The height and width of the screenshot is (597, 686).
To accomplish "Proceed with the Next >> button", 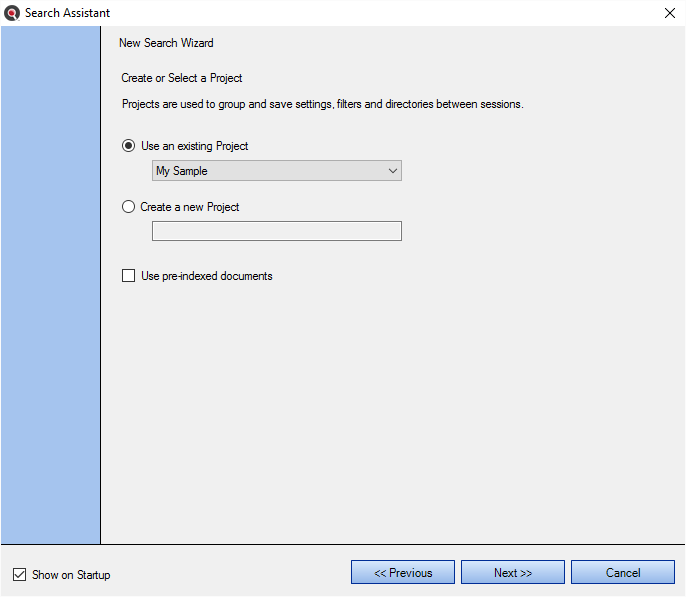I will pyautogui.click(x=513, y=572).
